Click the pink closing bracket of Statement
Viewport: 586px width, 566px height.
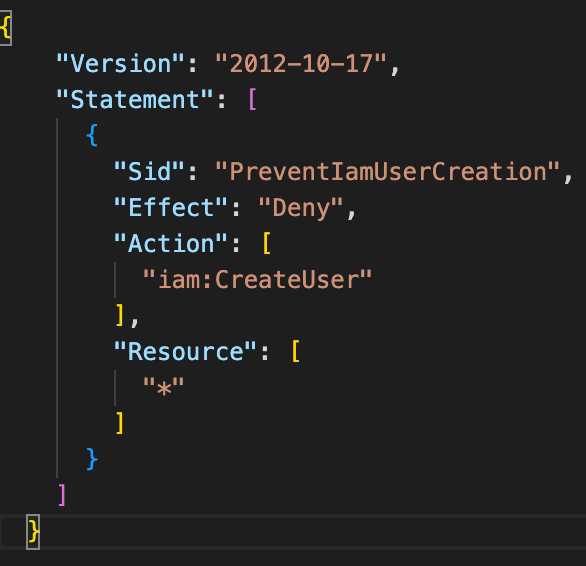click(62, 495)
